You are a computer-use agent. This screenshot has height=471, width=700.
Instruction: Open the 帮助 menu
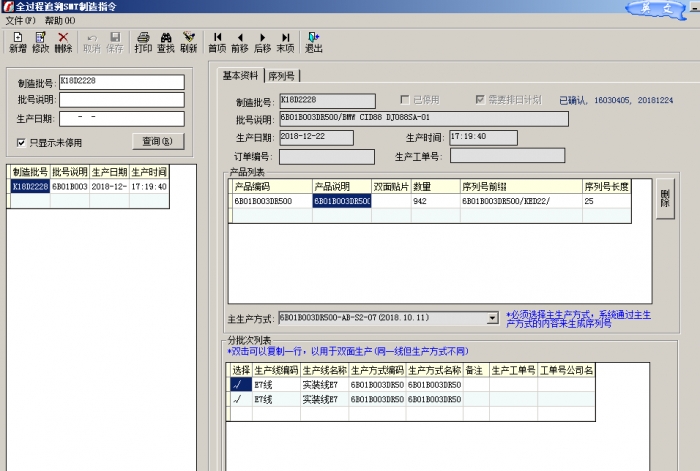coord(60,21)
